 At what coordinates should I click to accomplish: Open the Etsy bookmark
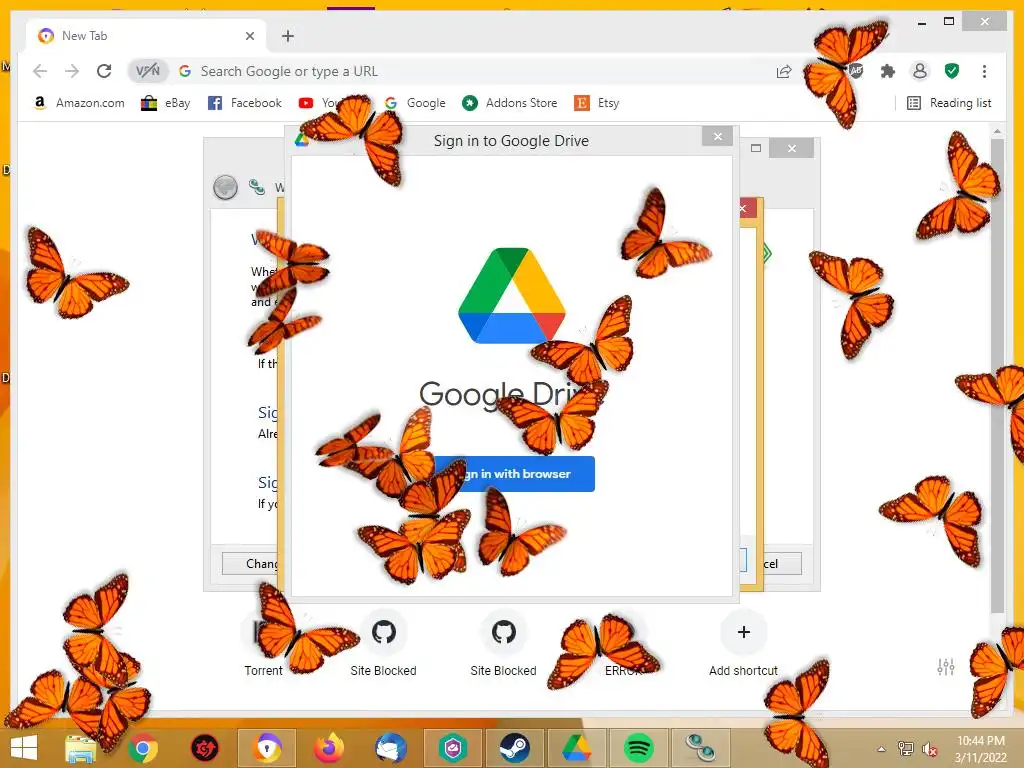tap(597, 103)
